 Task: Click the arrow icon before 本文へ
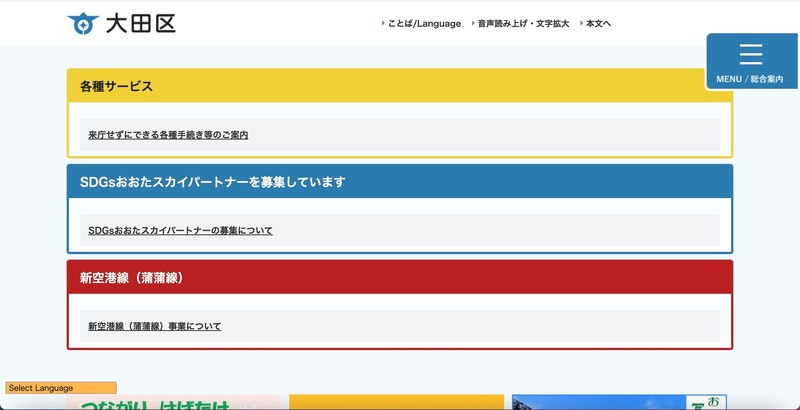click(x=579, y=23)
